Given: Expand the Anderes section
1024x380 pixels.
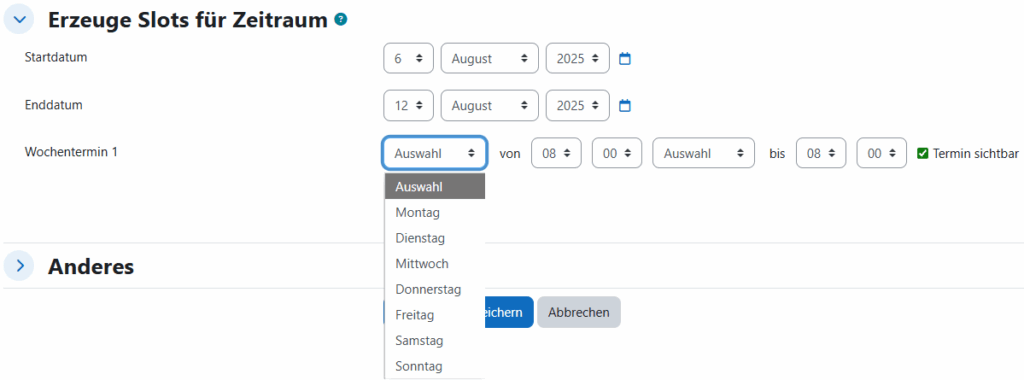Looking at the screenshot, I should pos(19,266).
